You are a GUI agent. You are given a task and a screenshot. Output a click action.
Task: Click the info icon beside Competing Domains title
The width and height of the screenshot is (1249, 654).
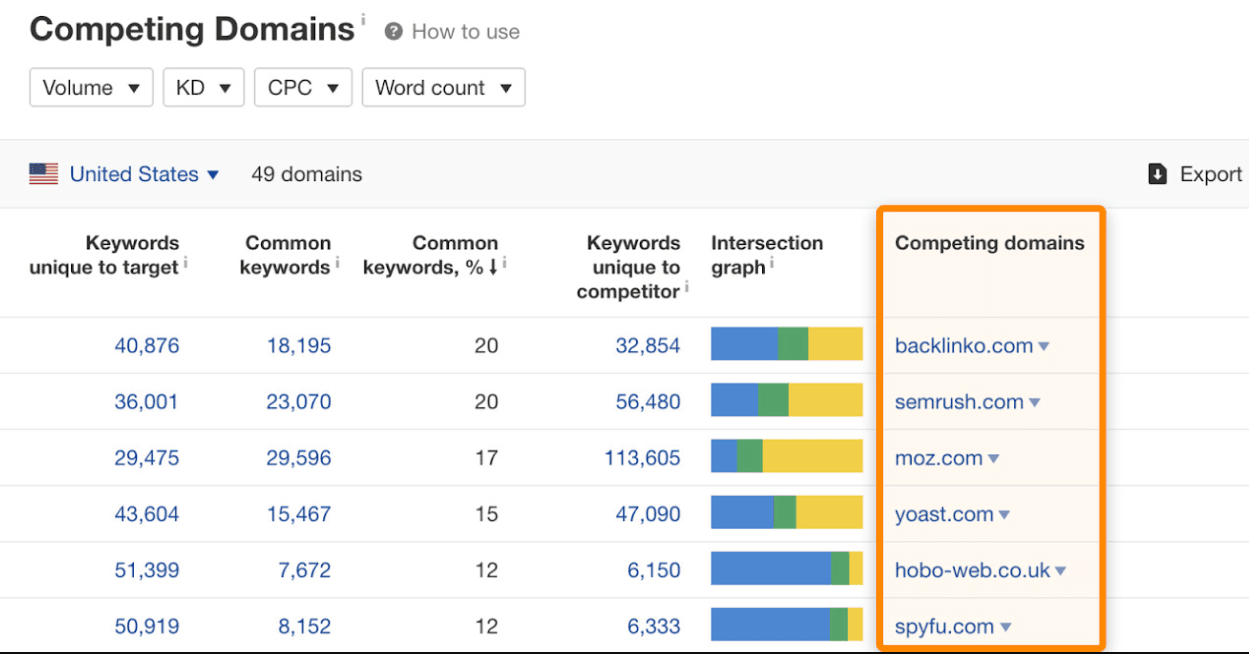(x=363, y=19)
